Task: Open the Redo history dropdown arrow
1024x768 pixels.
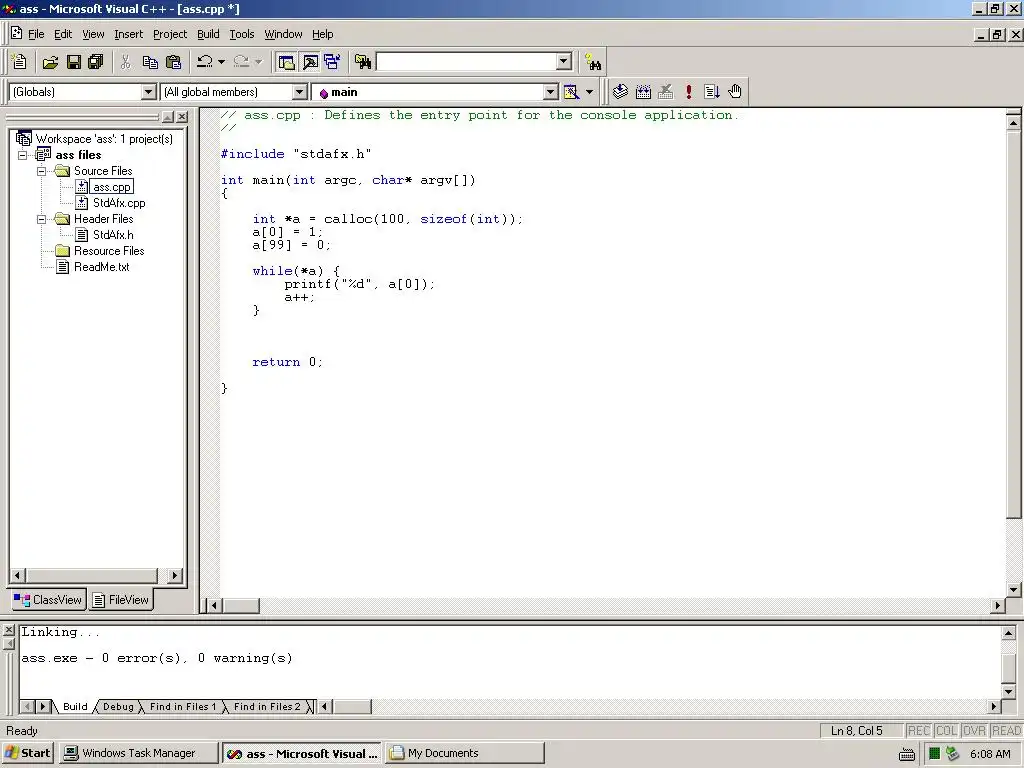Action: 259,62
